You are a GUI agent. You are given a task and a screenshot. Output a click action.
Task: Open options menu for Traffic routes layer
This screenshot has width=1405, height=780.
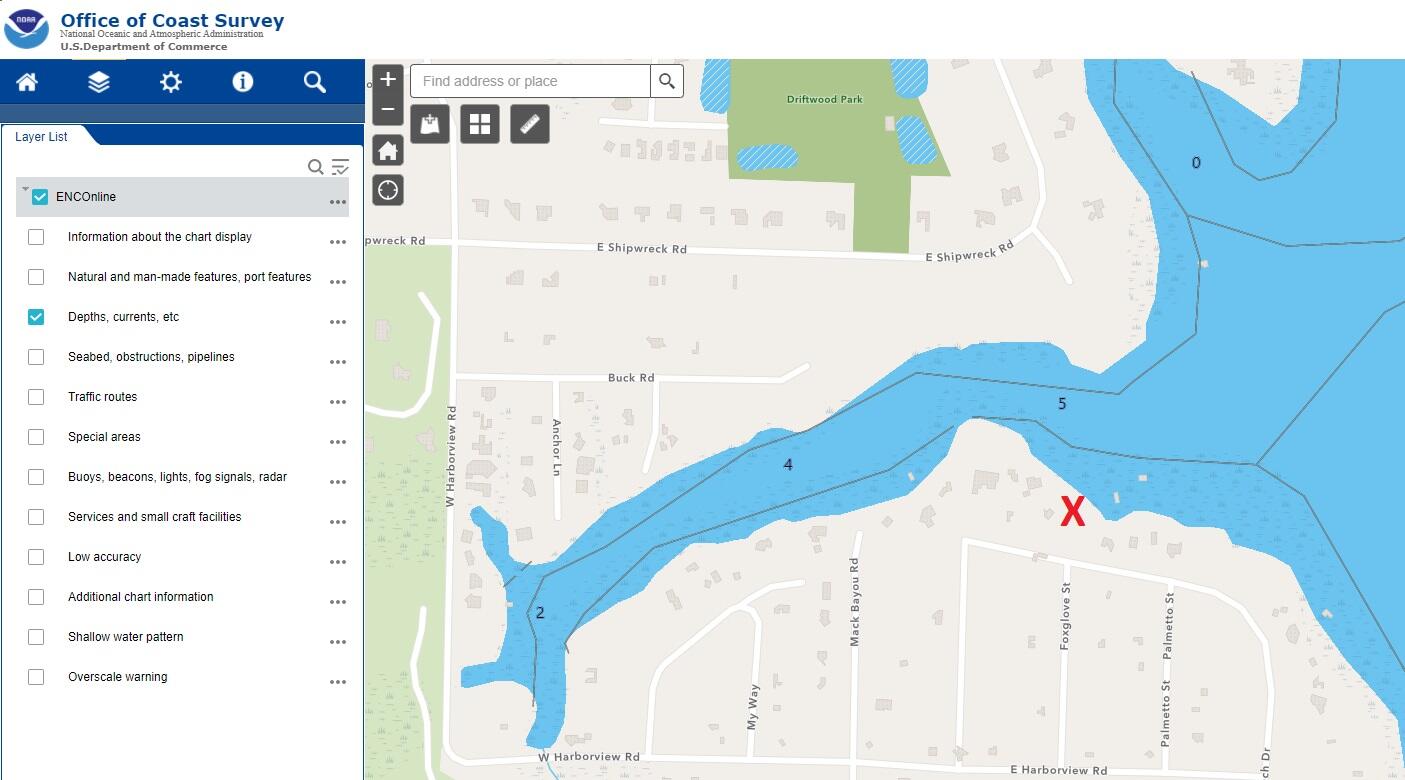(338, 402)
